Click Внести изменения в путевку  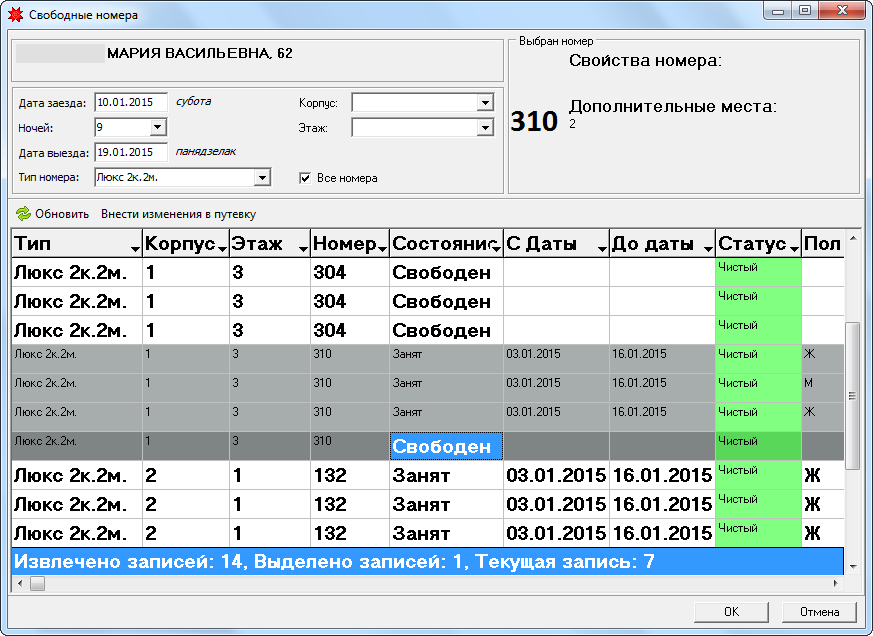click(x=178, y=214)
